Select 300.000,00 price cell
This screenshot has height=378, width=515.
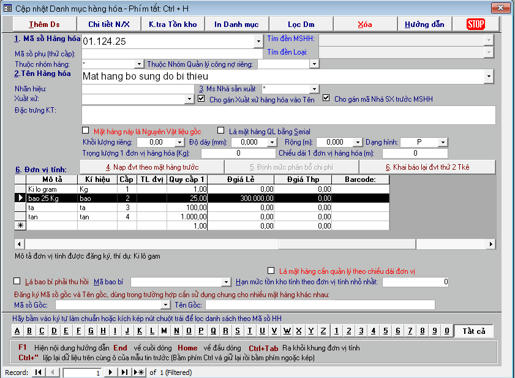(241, 198)
